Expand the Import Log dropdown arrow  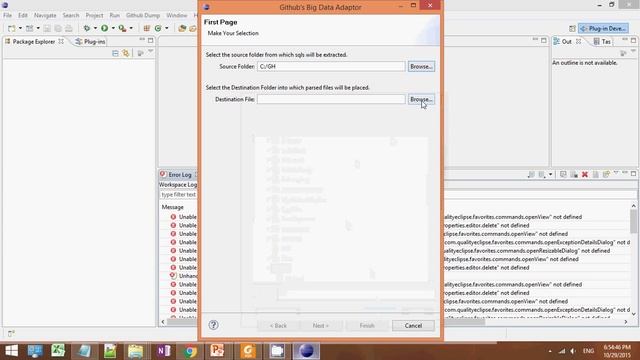[x=551, y=175]
